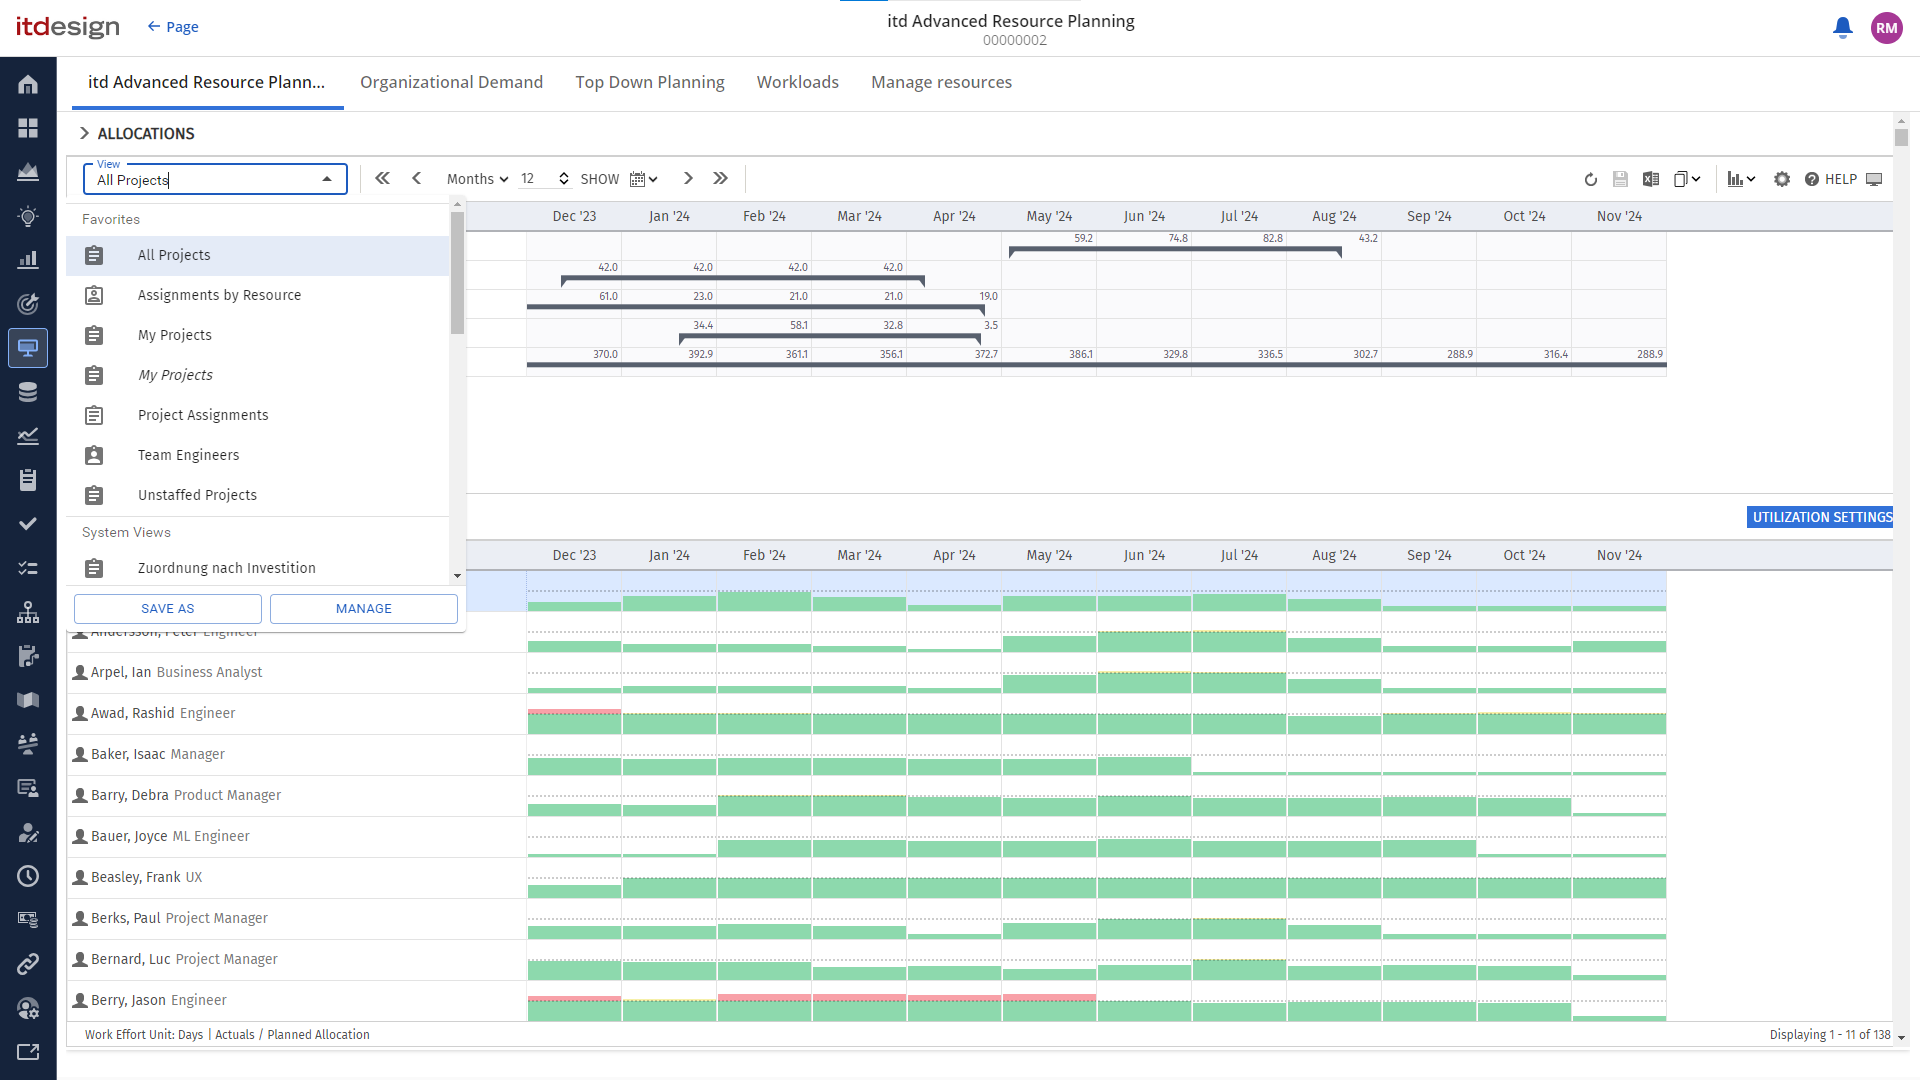The height and width of the screenshot is (1080, 1920).
Task: Open the external link icon in sidebar
Action: click(x=28, y=1052)
